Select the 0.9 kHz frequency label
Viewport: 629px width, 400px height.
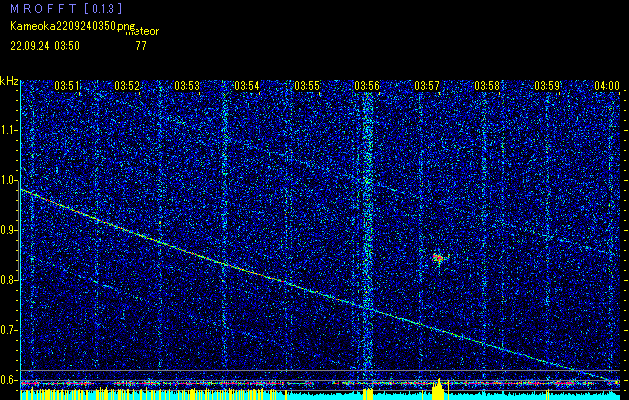(9, 230)
